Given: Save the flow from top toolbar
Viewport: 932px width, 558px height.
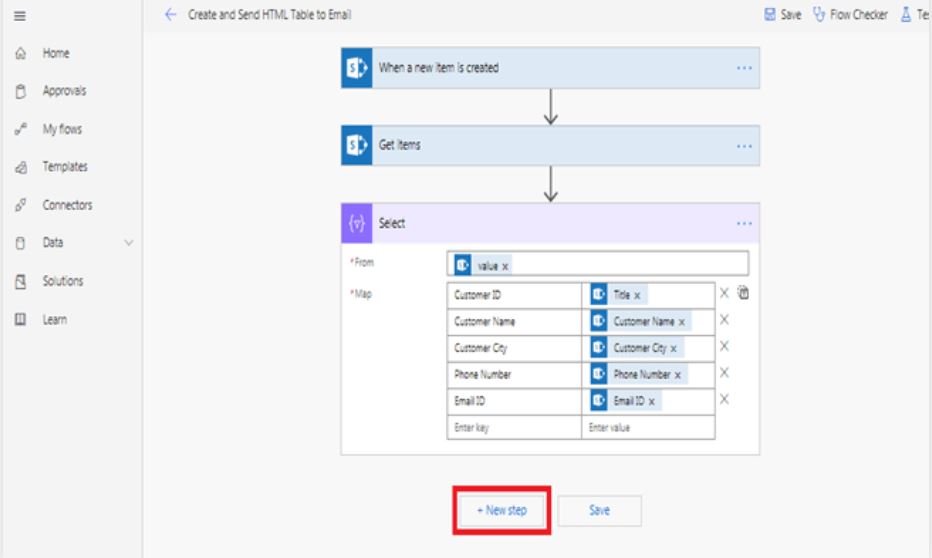Looking at the screenshot, I should pos(783,15).
